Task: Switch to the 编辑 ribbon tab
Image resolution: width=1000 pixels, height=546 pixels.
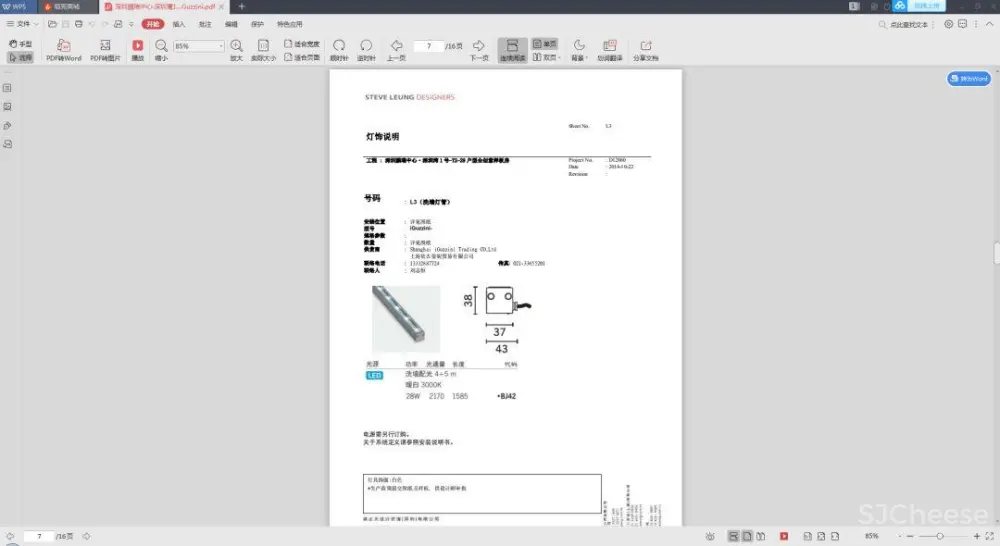Action: tap(231, 24)
